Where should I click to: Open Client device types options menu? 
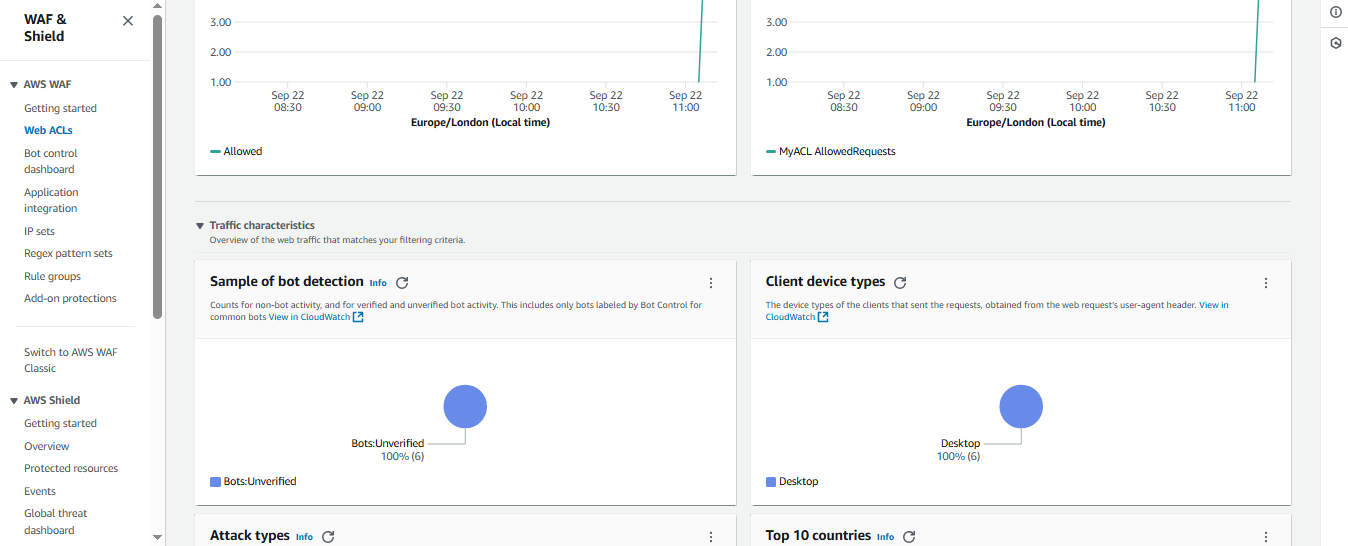[x=1266, y=283]
